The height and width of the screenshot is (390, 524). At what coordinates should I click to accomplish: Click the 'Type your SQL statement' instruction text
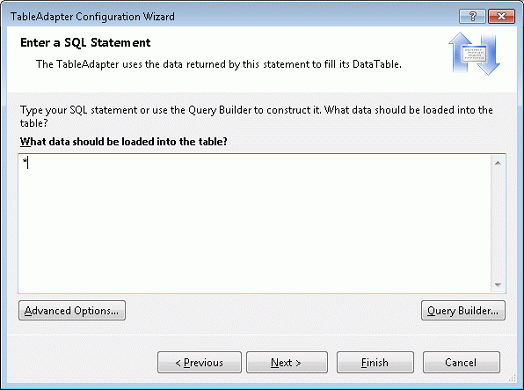coord(256,116)
